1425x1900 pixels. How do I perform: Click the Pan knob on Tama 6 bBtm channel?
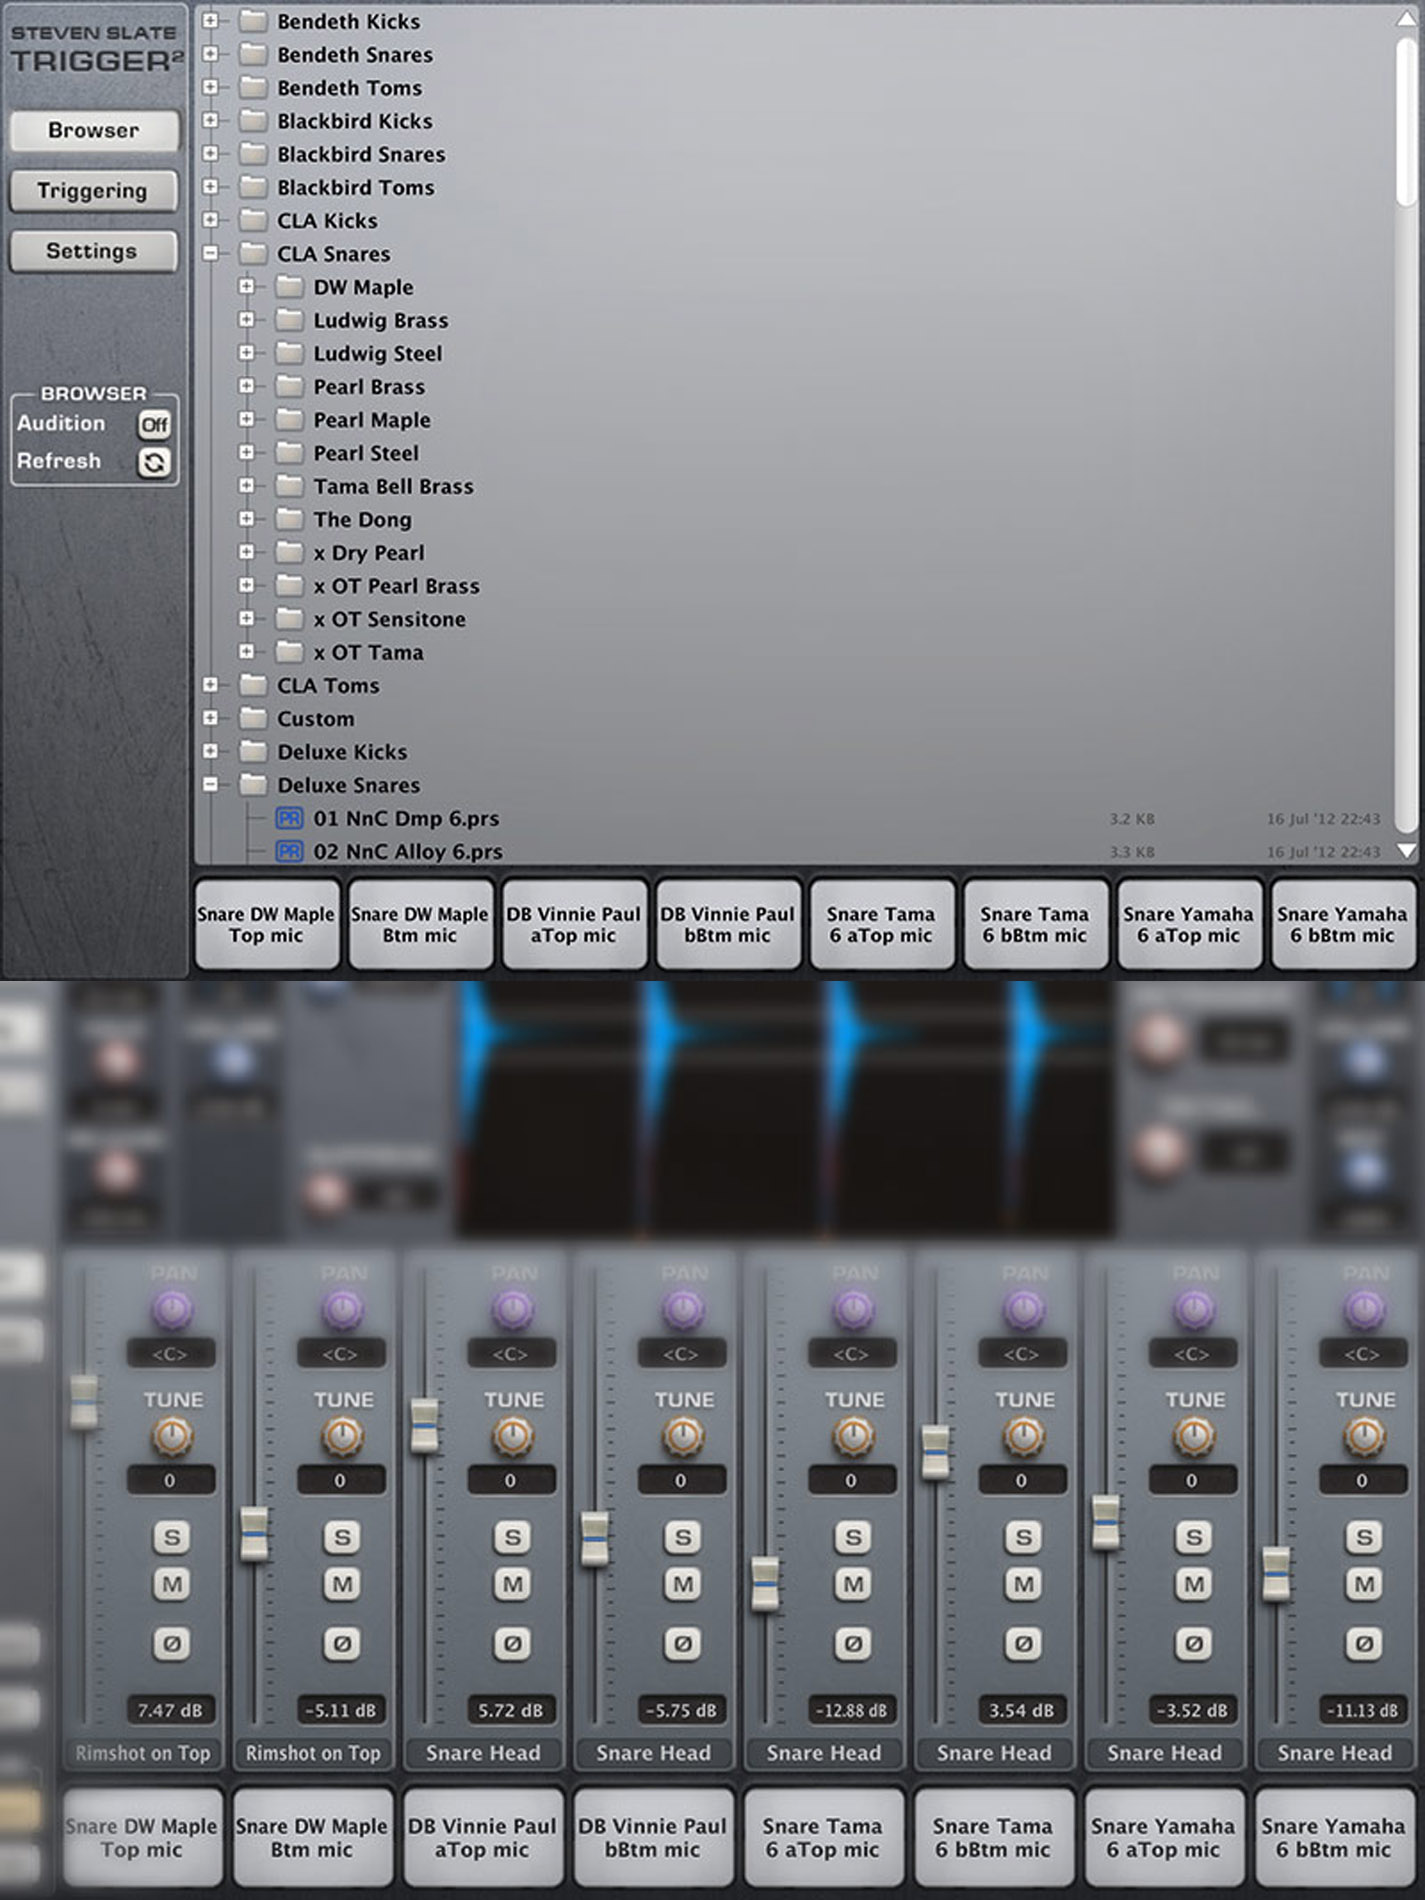(1023, 1309)
